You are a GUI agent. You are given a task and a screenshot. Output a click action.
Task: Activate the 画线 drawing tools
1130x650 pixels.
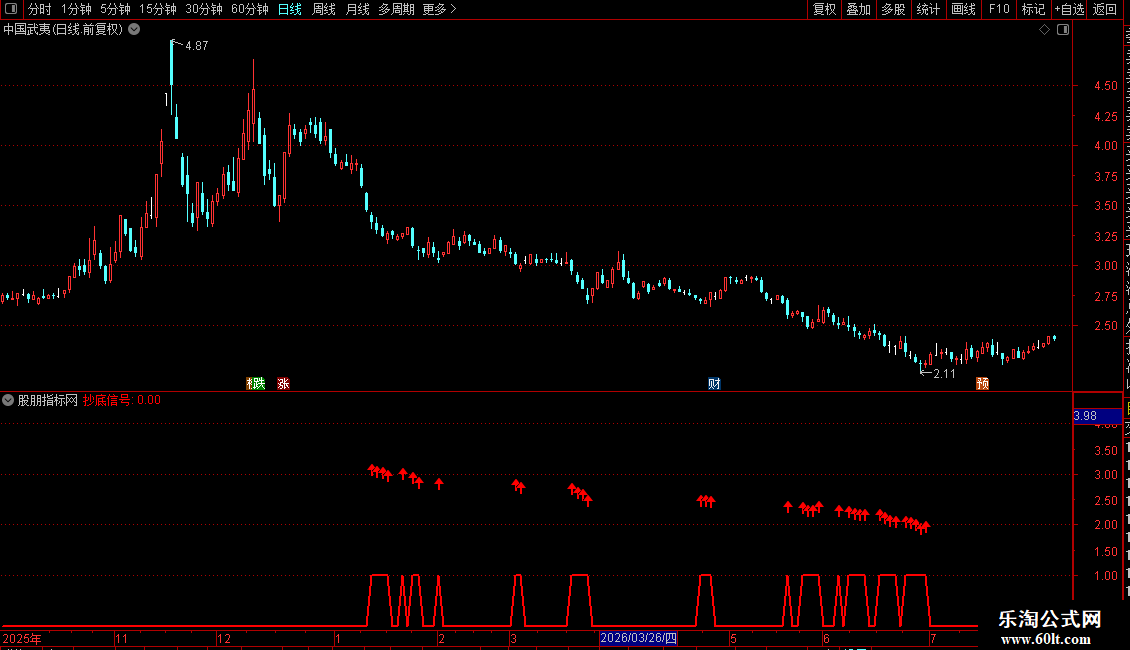(964, 9)
